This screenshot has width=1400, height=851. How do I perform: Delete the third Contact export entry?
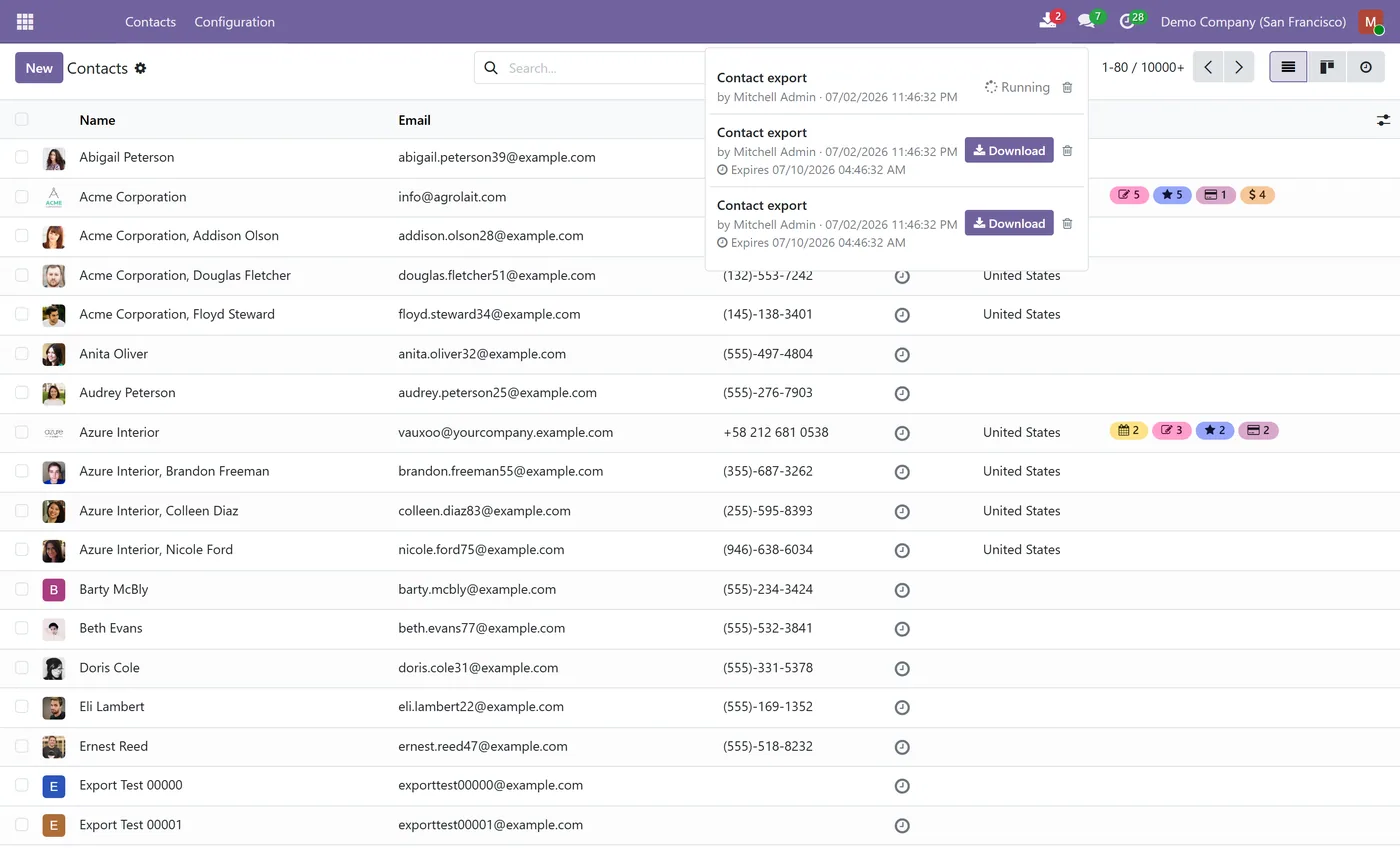click(1067, 224)
